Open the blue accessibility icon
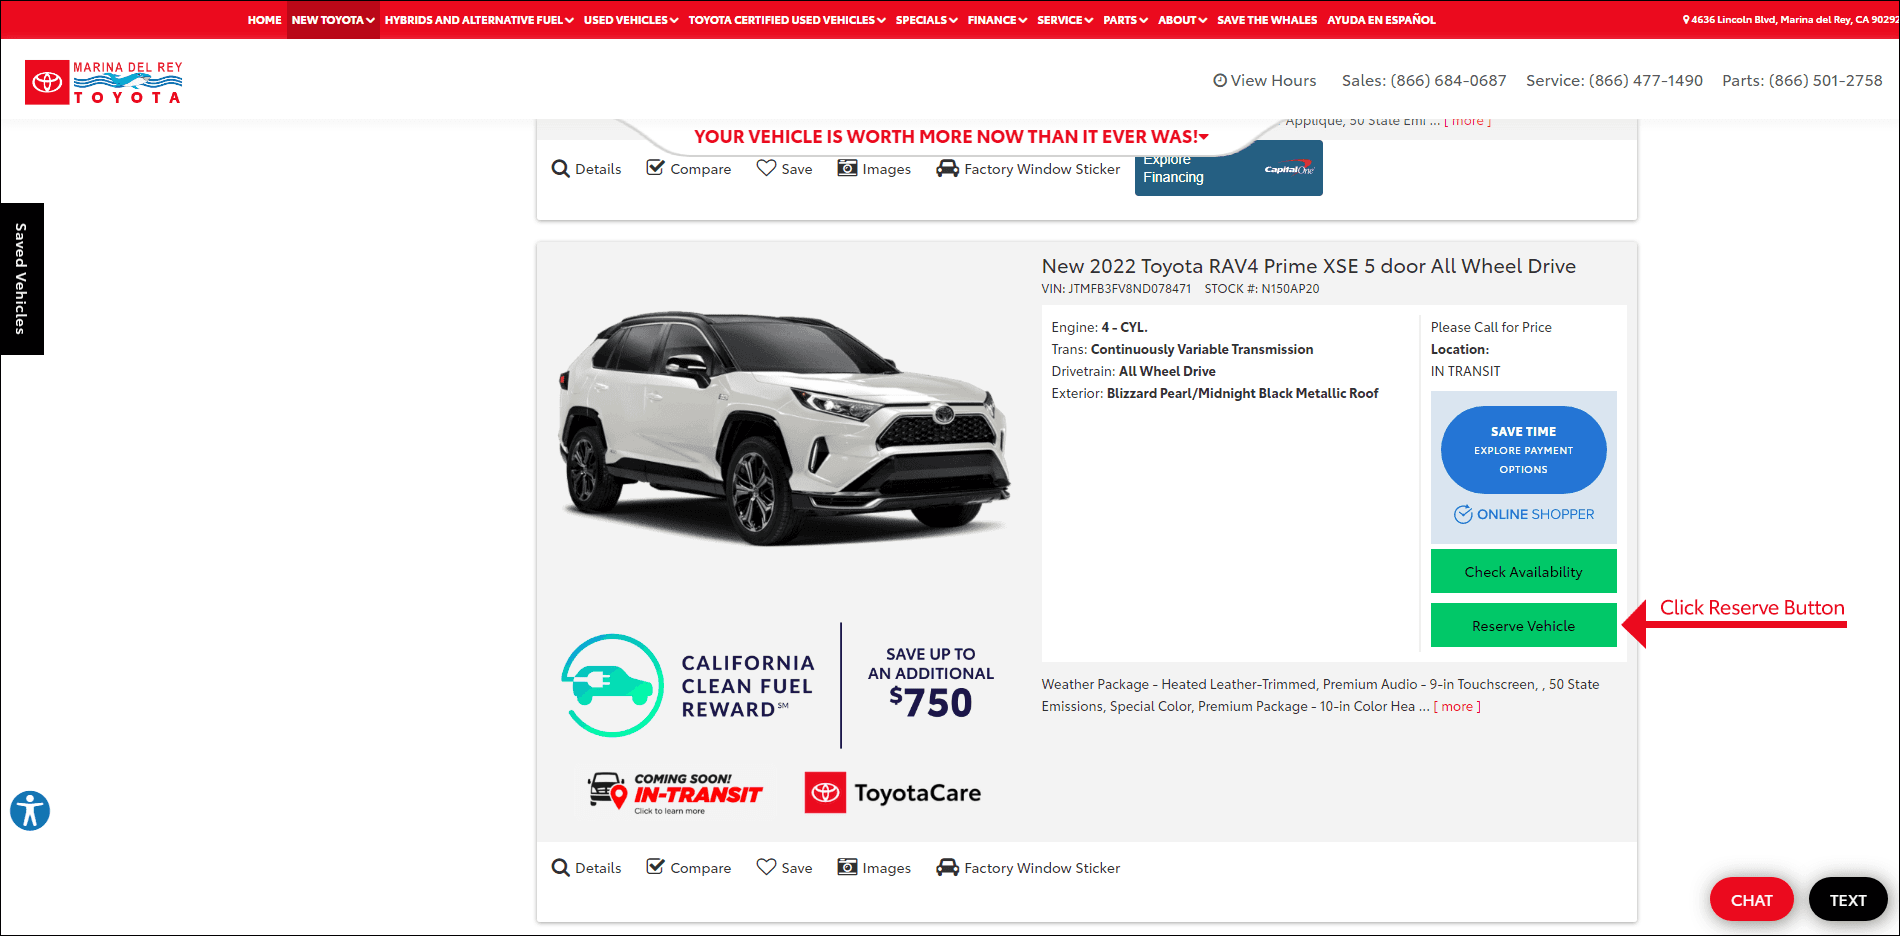 (30, 811)
